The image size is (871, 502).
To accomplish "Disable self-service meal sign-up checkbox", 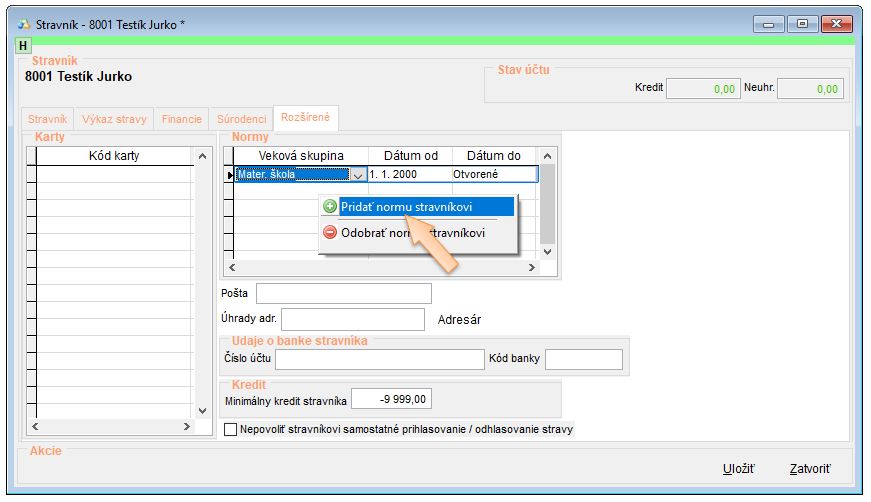I will (x=232, y=429).
